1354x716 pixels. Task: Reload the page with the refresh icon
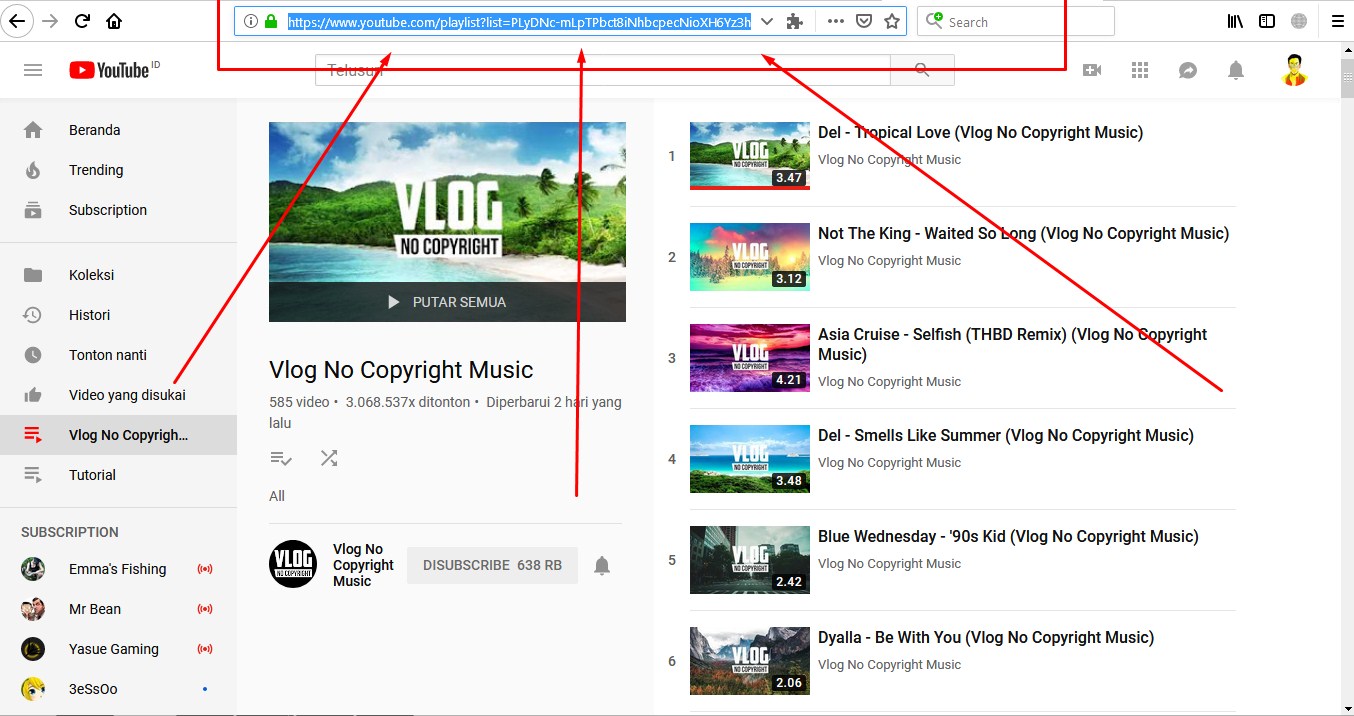click(x=83, y=21)
